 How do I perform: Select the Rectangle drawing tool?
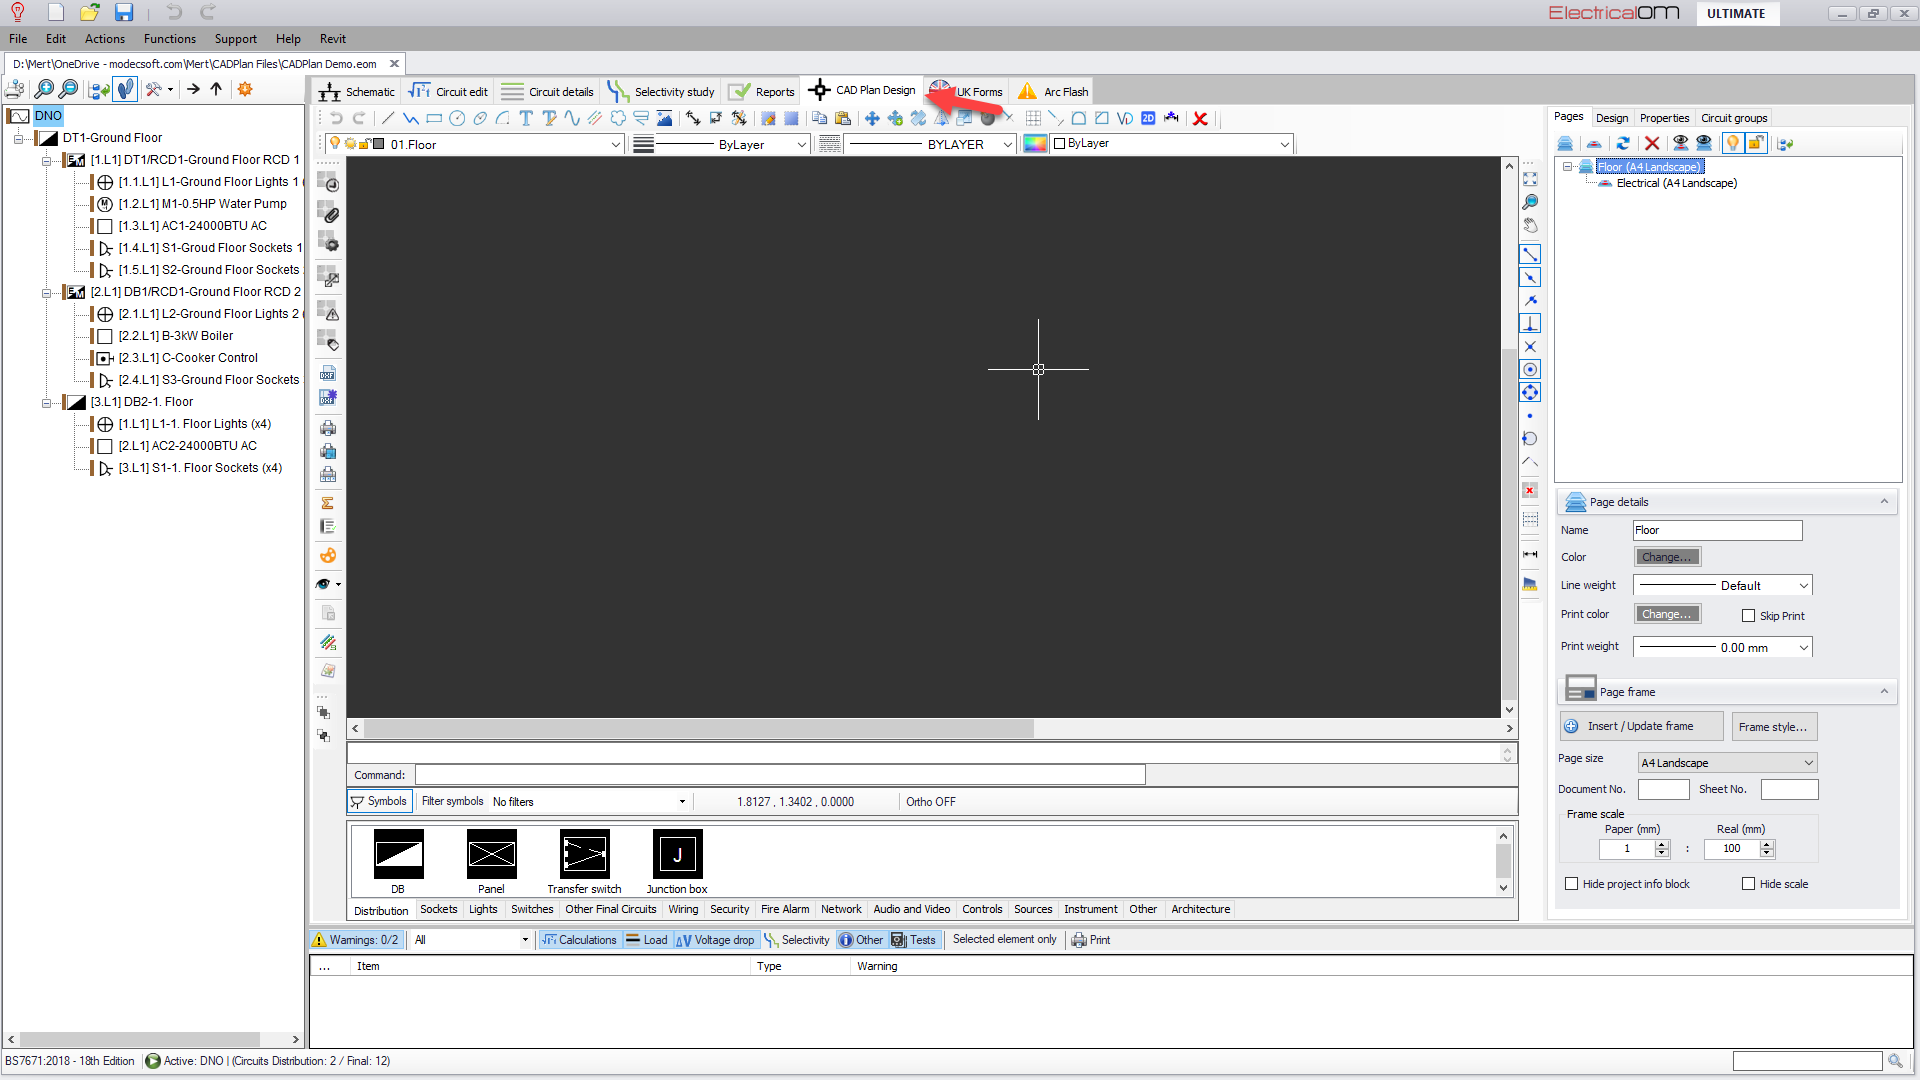(x=434, y=118)
